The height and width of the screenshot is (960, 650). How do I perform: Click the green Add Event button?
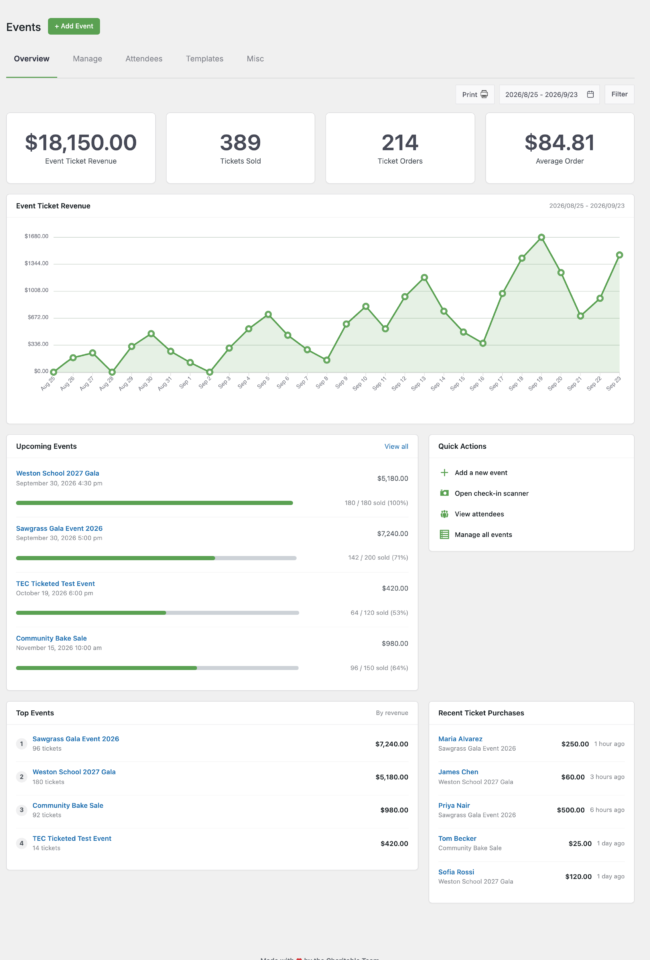[x=74, y=26]
